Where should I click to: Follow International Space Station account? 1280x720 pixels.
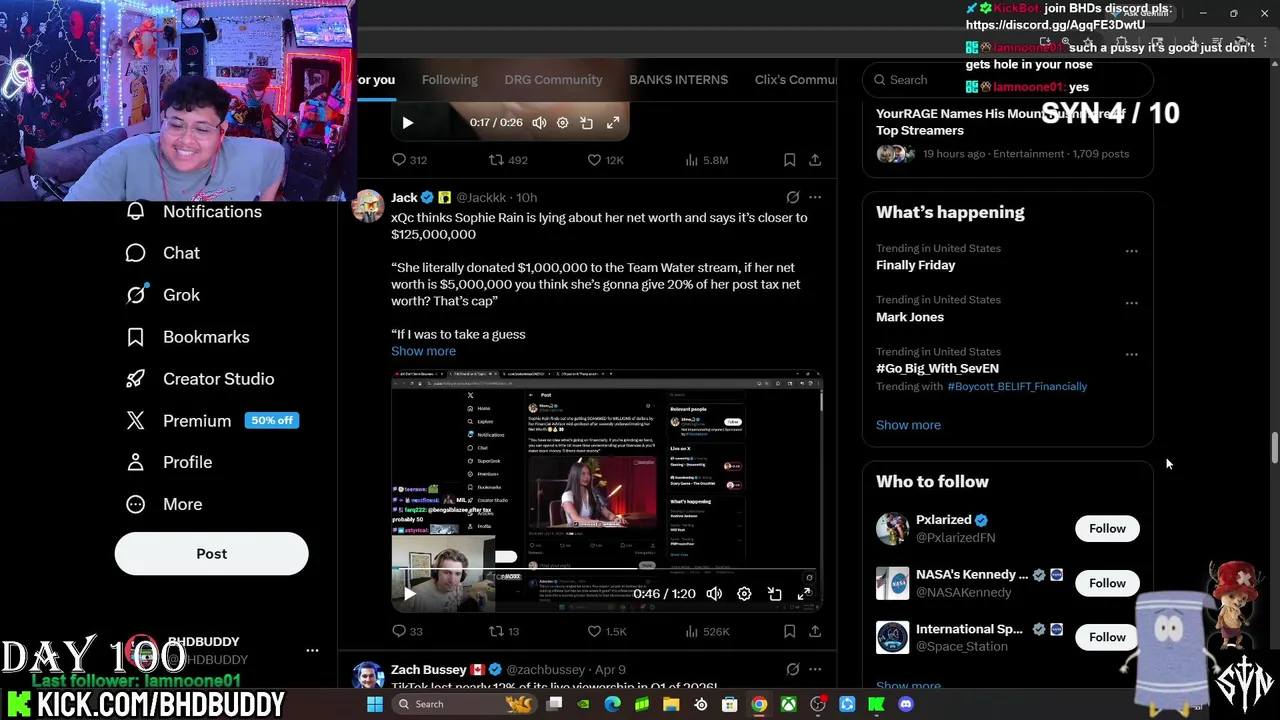coord(1107,637)
